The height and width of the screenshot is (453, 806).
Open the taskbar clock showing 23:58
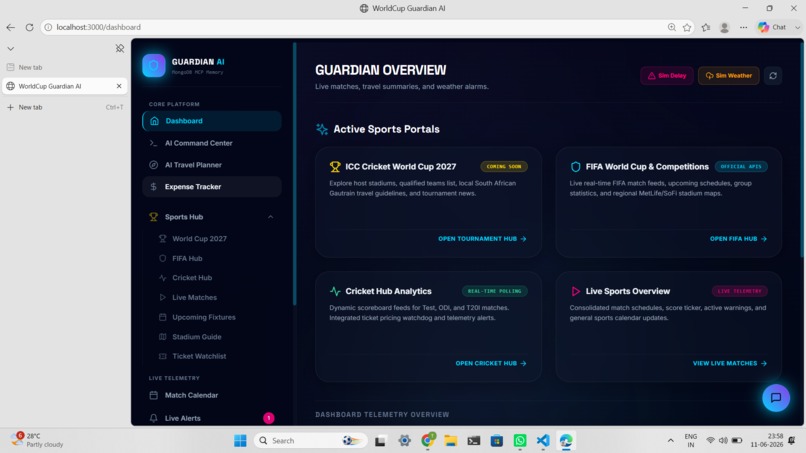(x=766, y=440)
